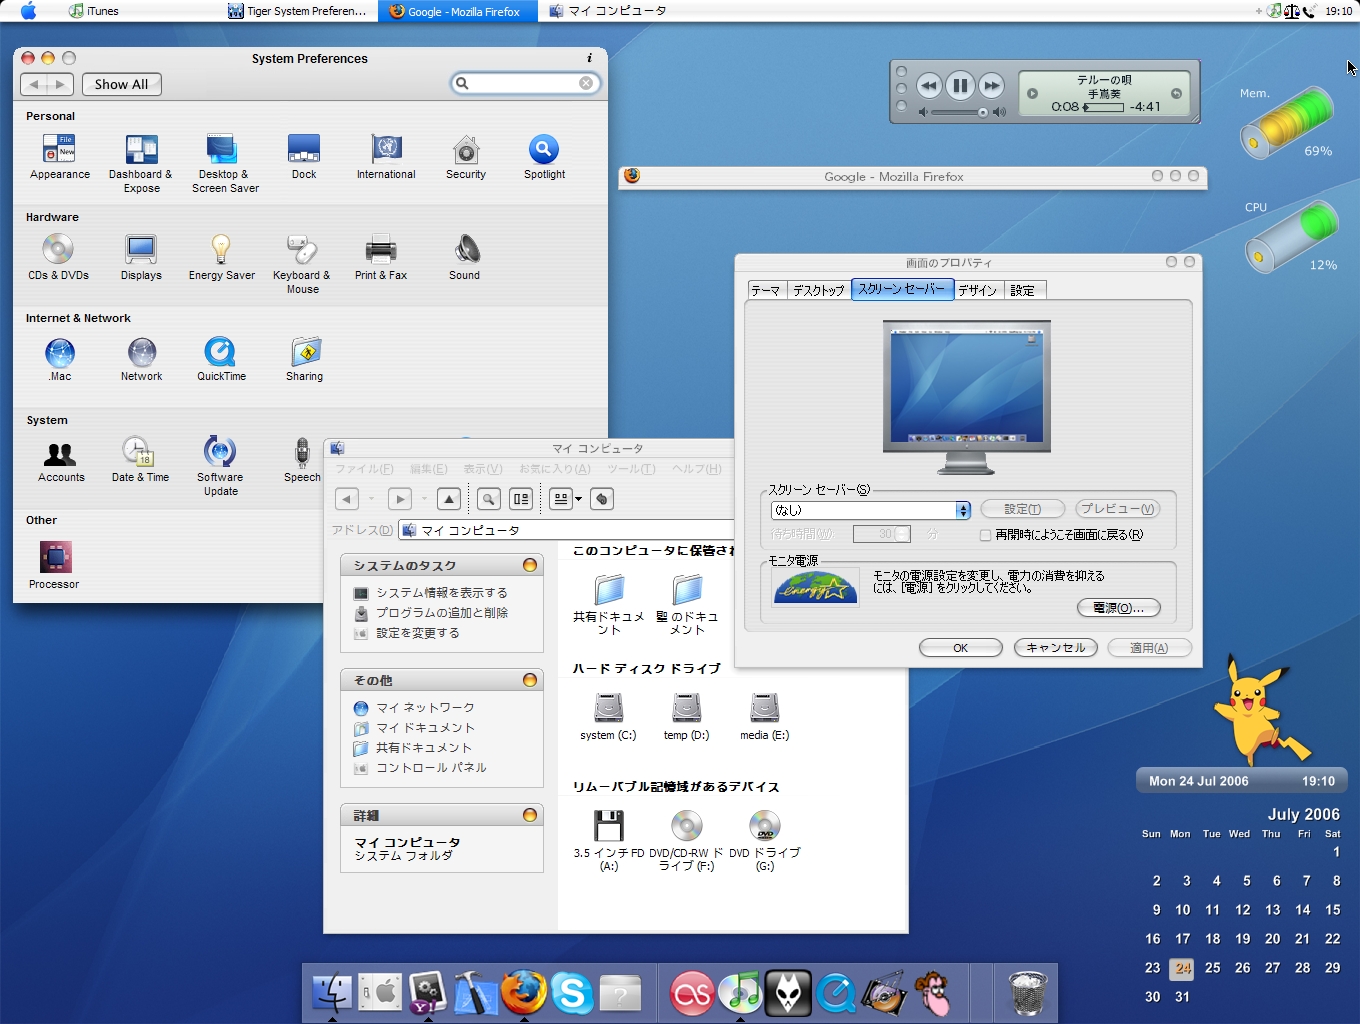The height and width of the screenshot is (1024, 1360).
Task: Open the Trash in the dock
Action: point(1027,993)
